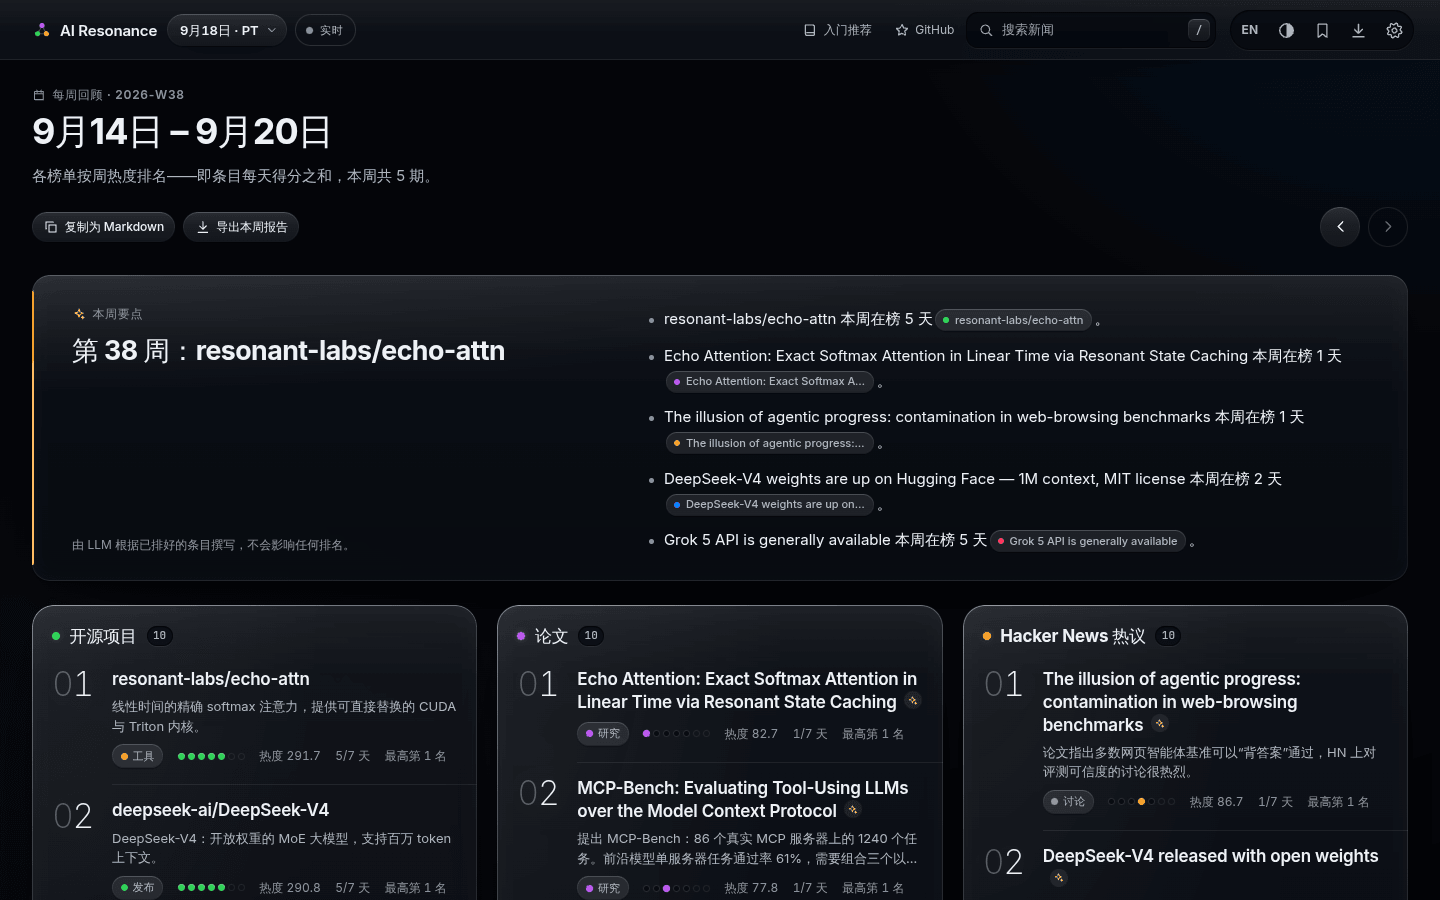The width and height of the screenshot is (1440, 900).
Task: Toggle the 实时 live indicator
Action: [325, 30]
